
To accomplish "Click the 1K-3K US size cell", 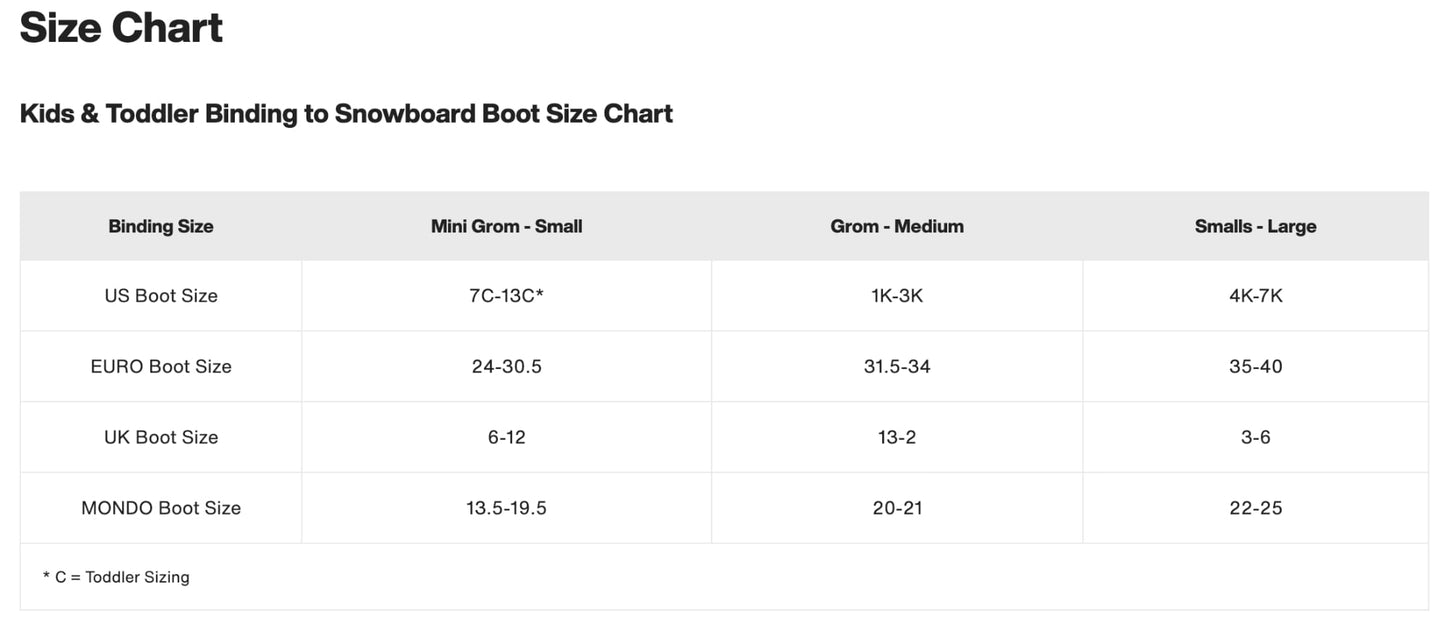I will coord(897,296).
